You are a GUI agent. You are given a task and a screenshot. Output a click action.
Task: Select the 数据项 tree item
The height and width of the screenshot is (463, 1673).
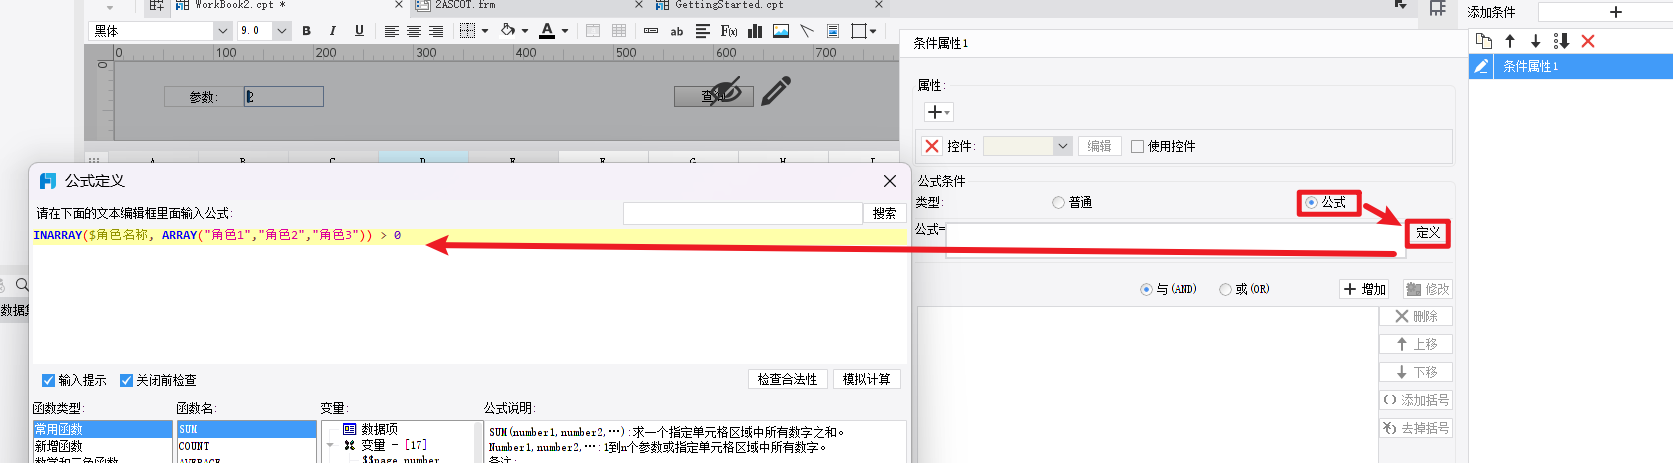(370, 429)
